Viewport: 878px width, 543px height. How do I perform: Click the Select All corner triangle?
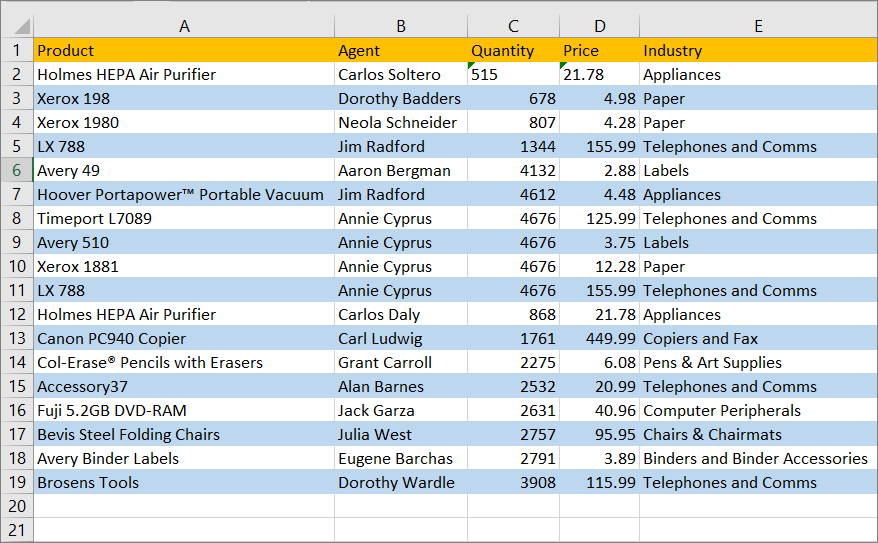tap(21, 26)
